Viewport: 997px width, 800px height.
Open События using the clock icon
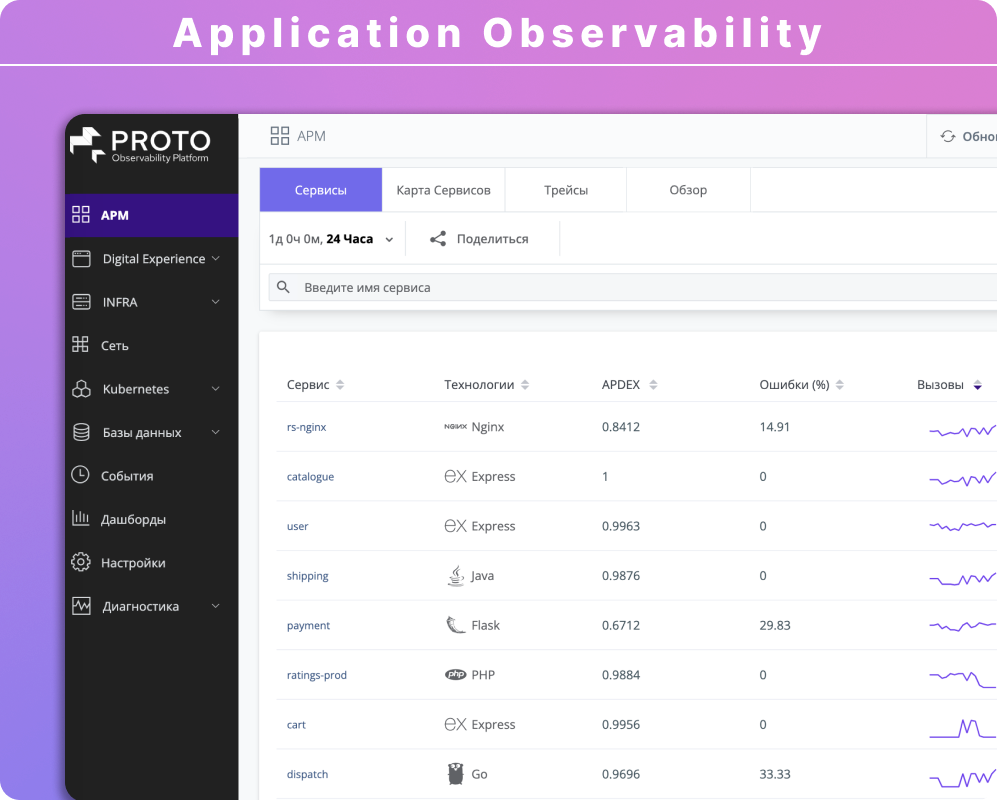click(80, 475)
